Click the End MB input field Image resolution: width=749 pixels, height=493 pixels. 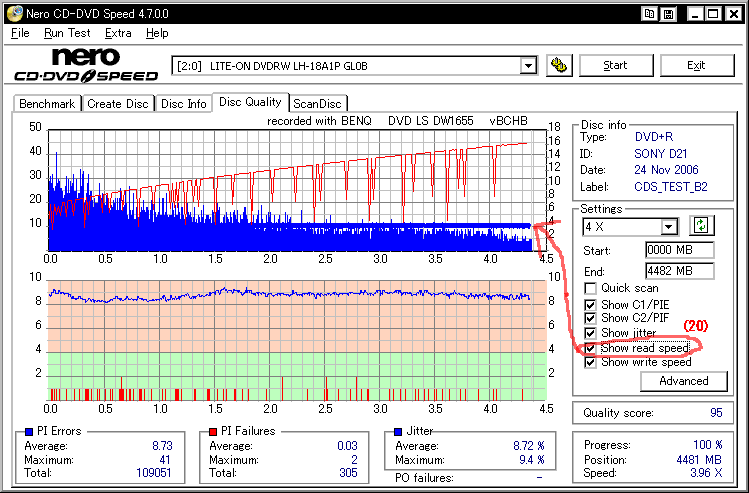tap(678, 270)
